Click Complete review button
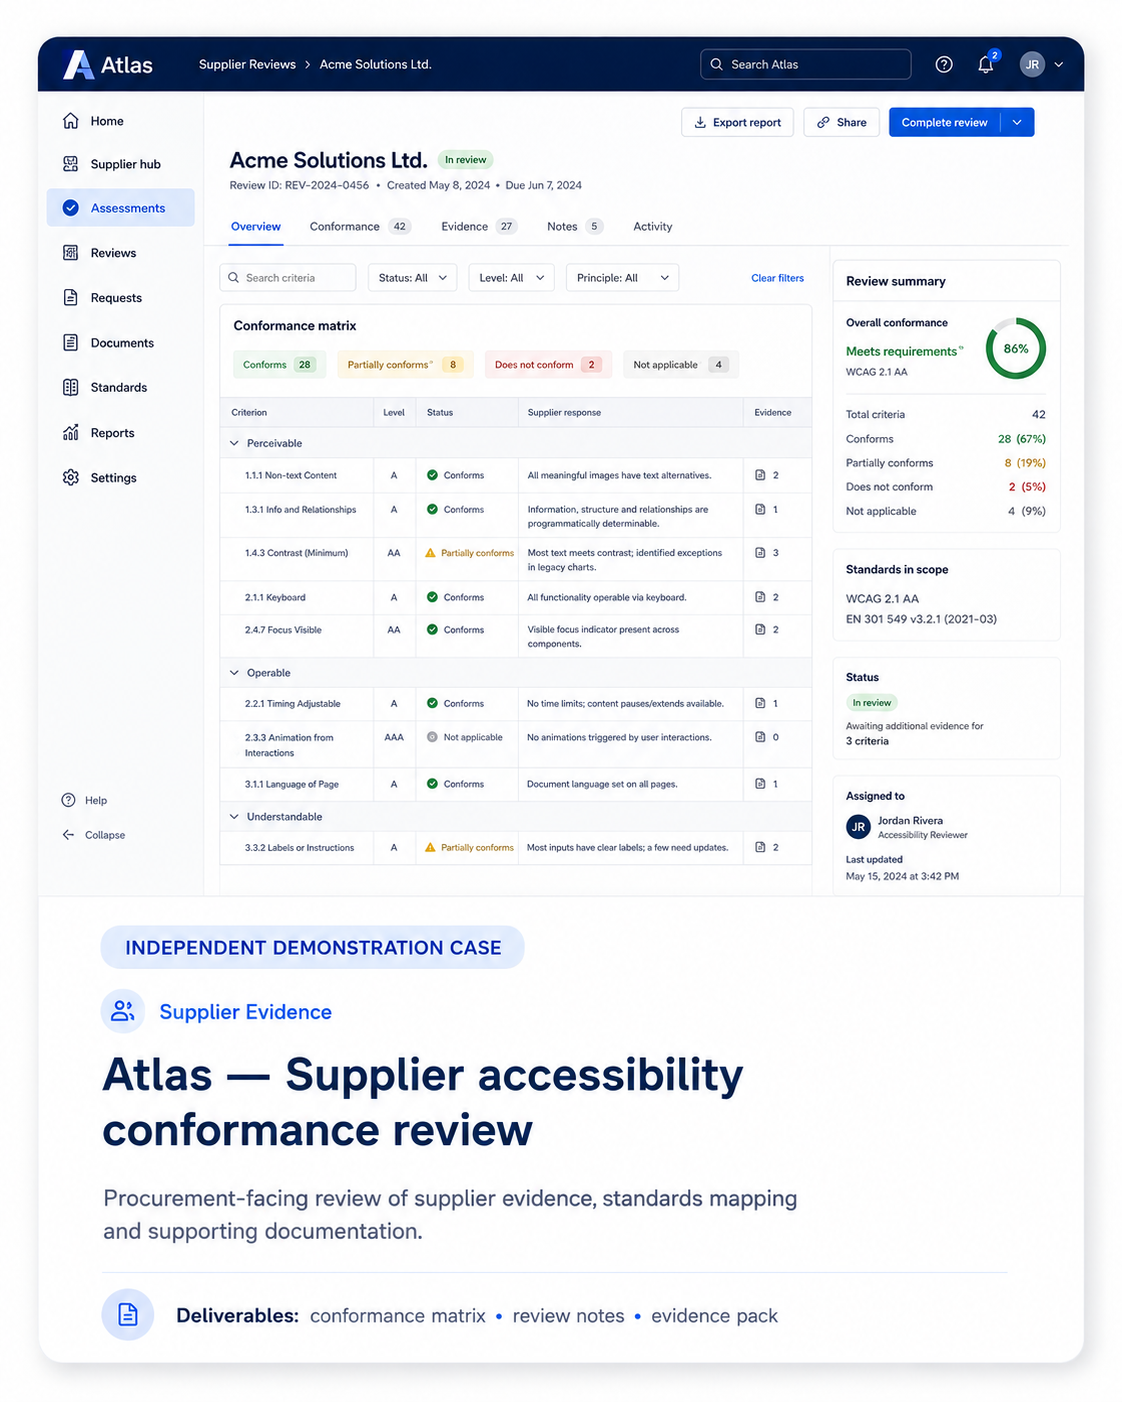The height and width of the screenshot is (1402, 1122). point(945,122)
